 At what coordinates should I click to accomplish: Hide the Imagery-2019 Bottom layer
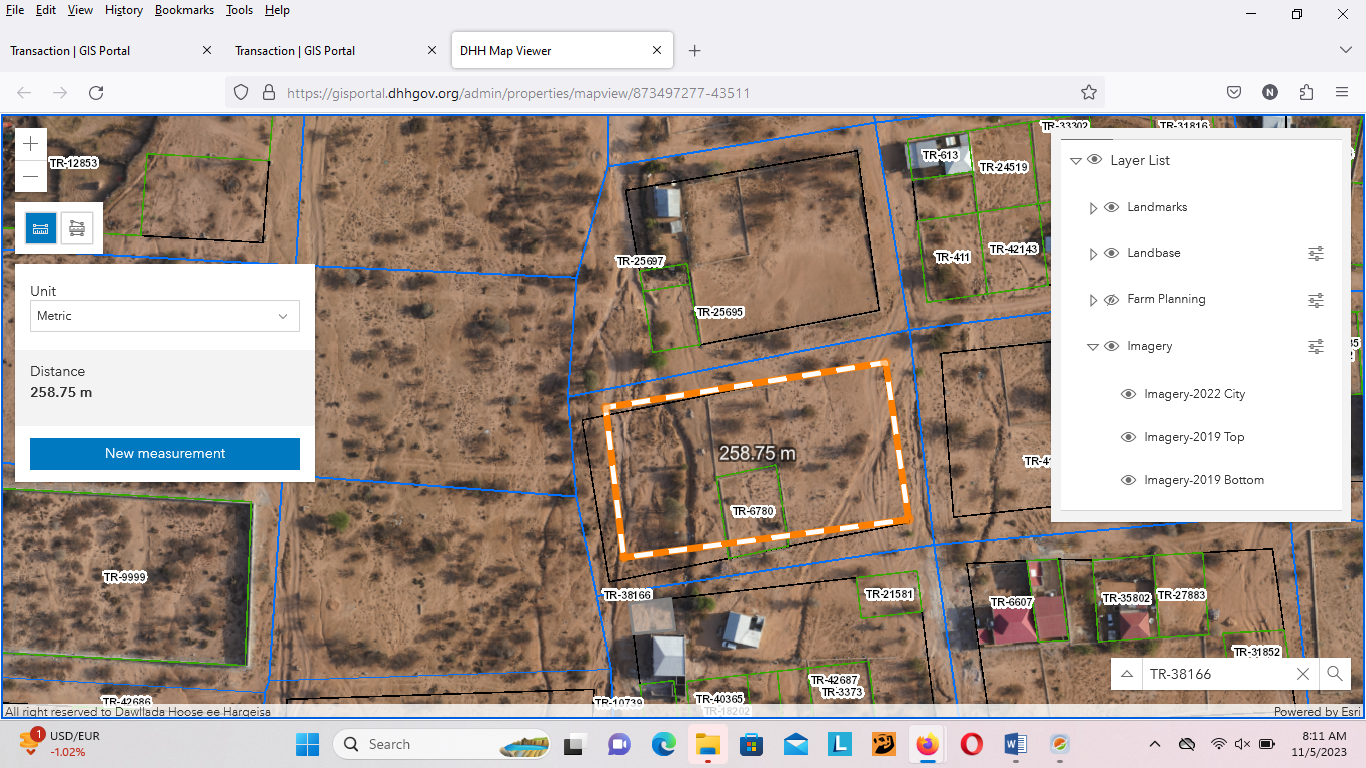[1128, 480]
